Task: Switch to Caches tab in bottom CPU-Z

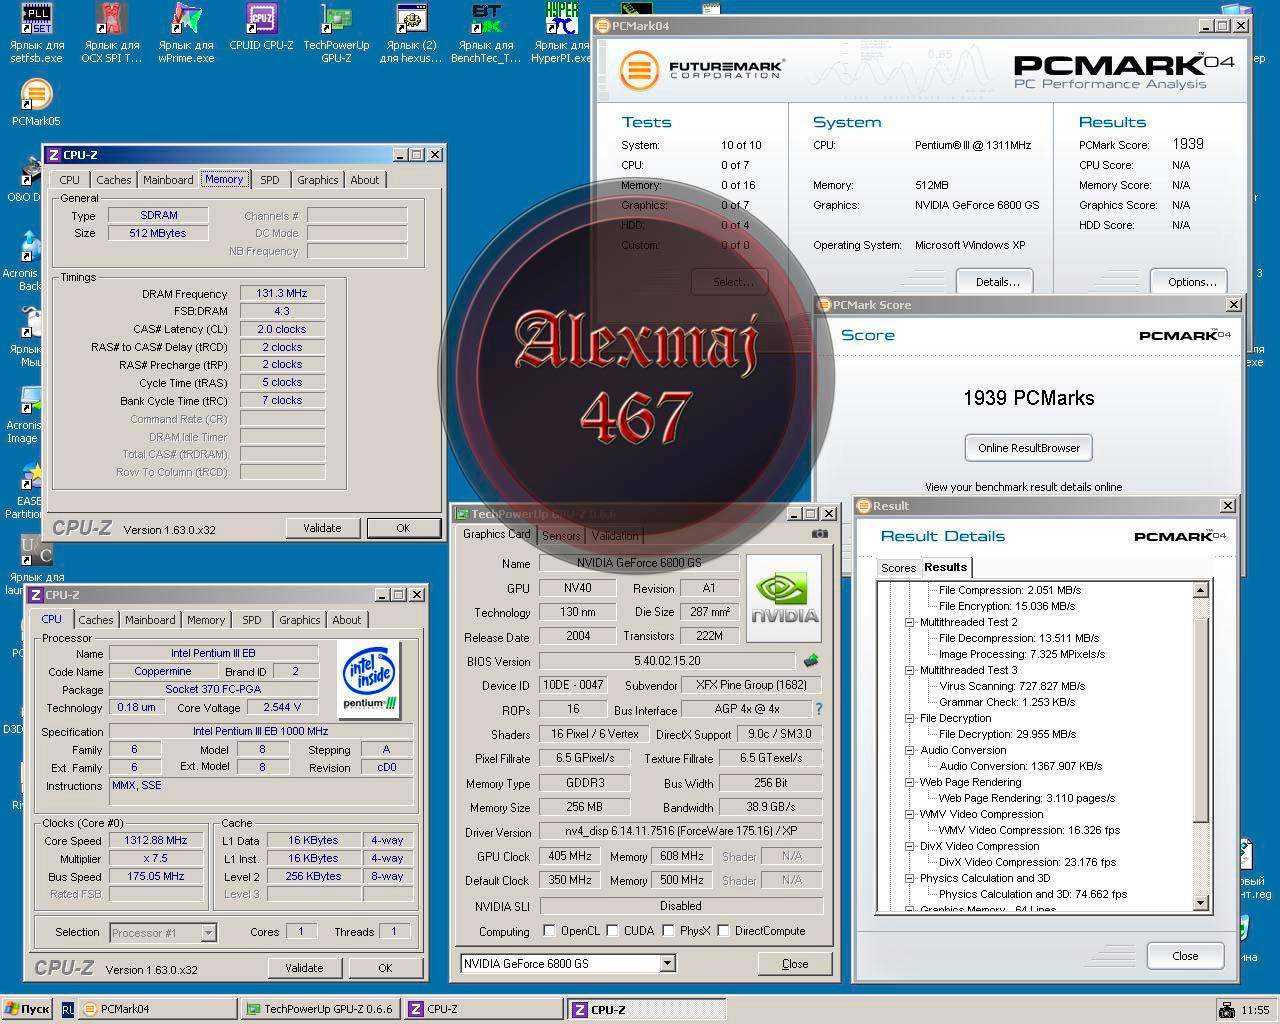Action: tap(96, 620)
